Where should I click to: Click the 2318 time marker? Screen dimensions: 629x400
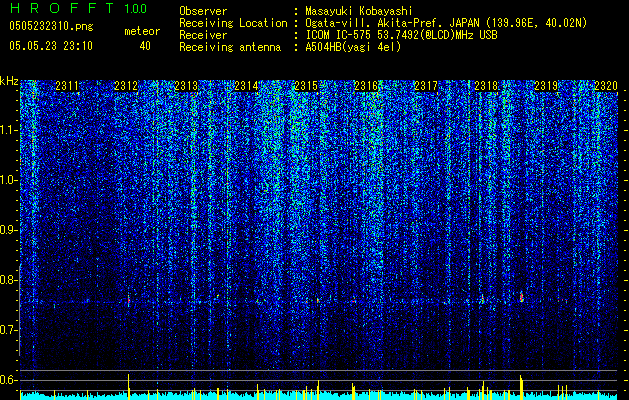point(486,86)
